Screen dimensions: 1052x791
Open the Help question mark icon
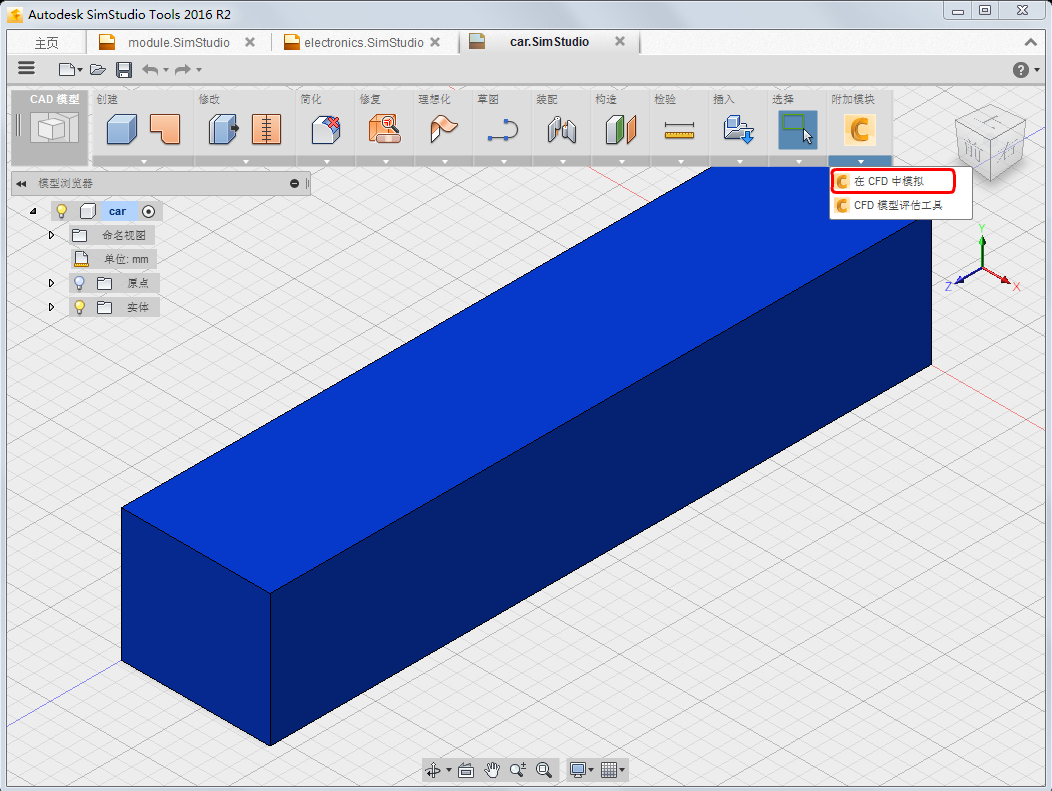pyautogui.click(x=1020, y=70)
